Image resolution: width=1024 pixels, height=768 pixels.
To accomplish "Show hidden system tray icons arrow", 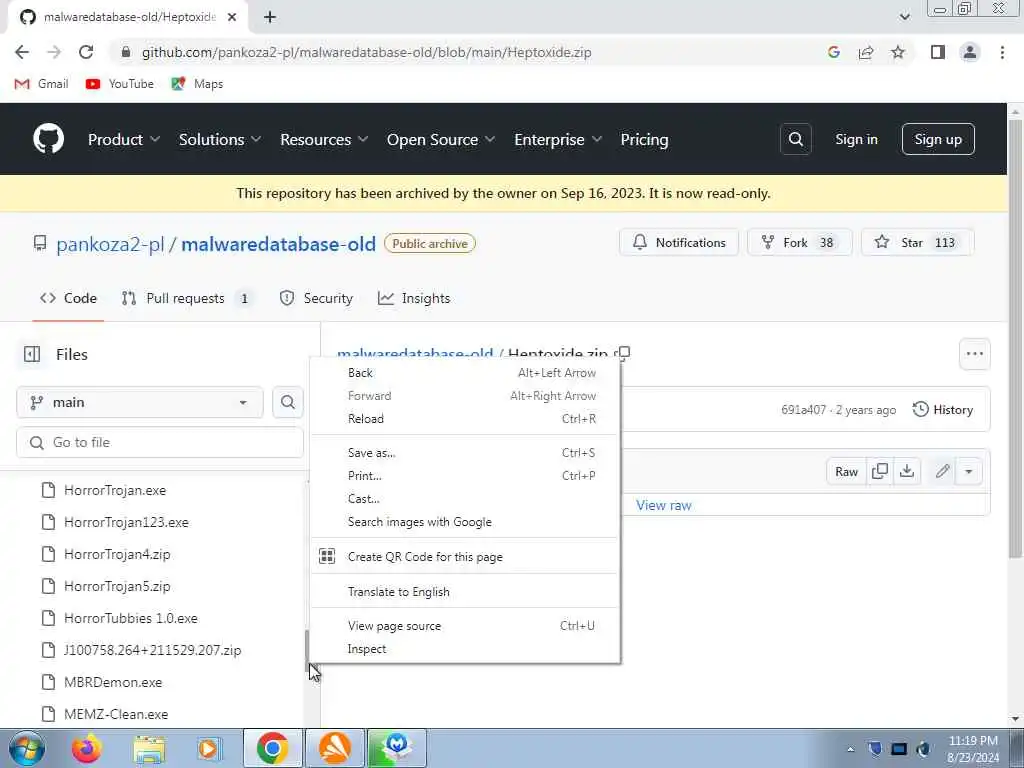I will (850, 750).
